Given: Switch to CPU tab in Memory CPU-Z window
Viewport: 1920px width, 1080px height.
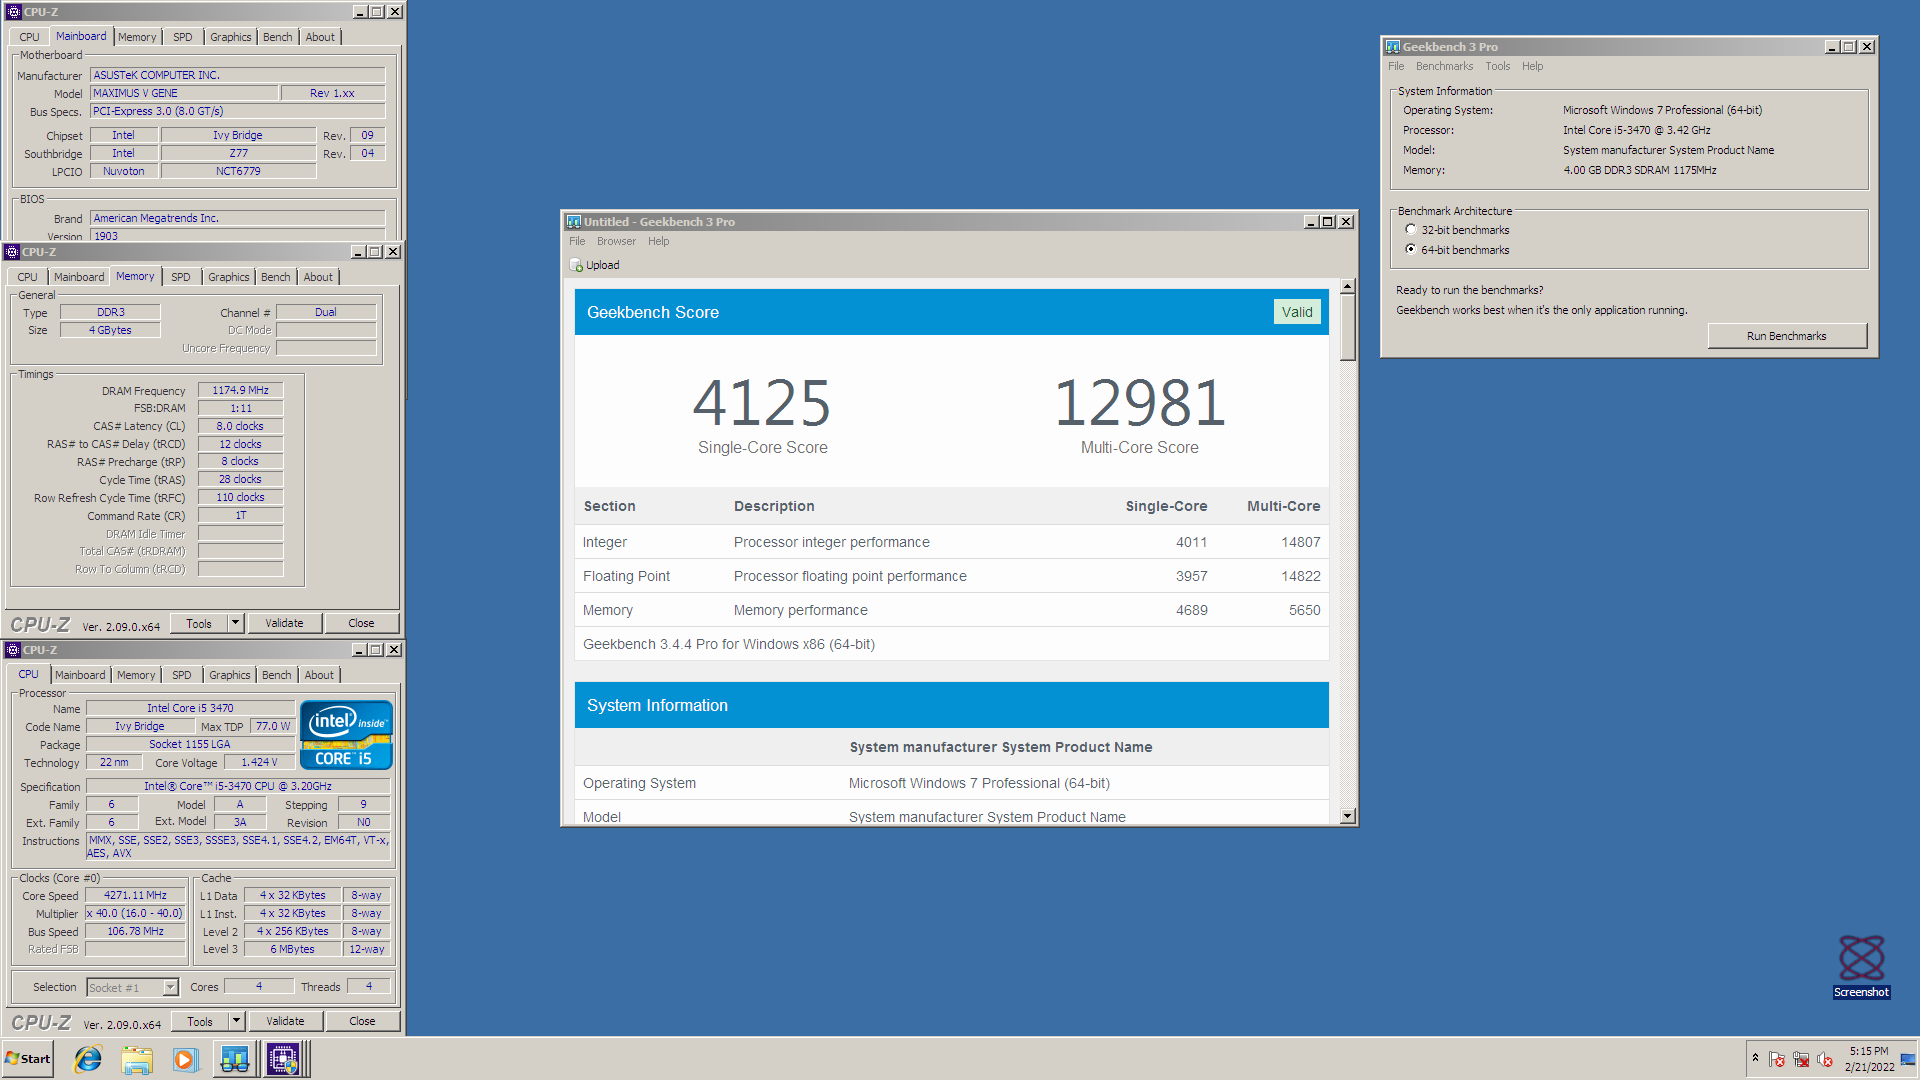Looking at the screenshot, I should [27, 277].
